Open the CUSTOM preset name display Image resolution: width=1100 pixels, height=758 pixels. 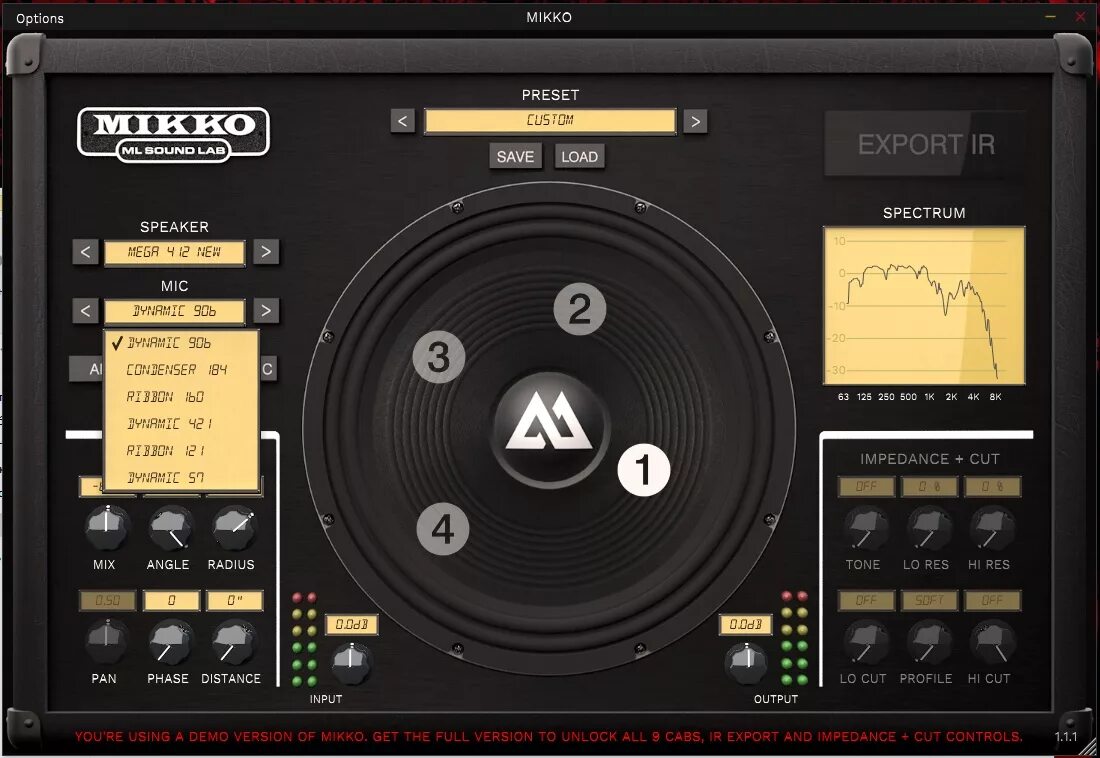550,121
